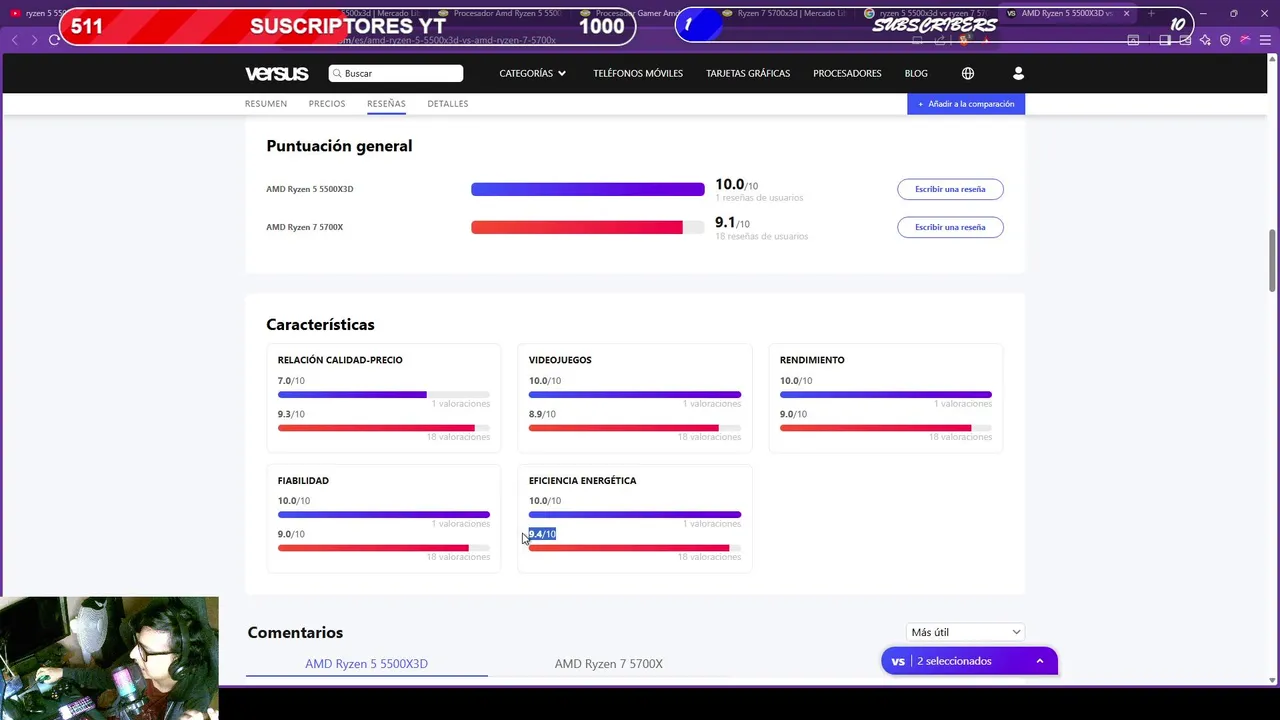Click the Buscar search field
The image size is (1280, 720).
coord(396,73)
